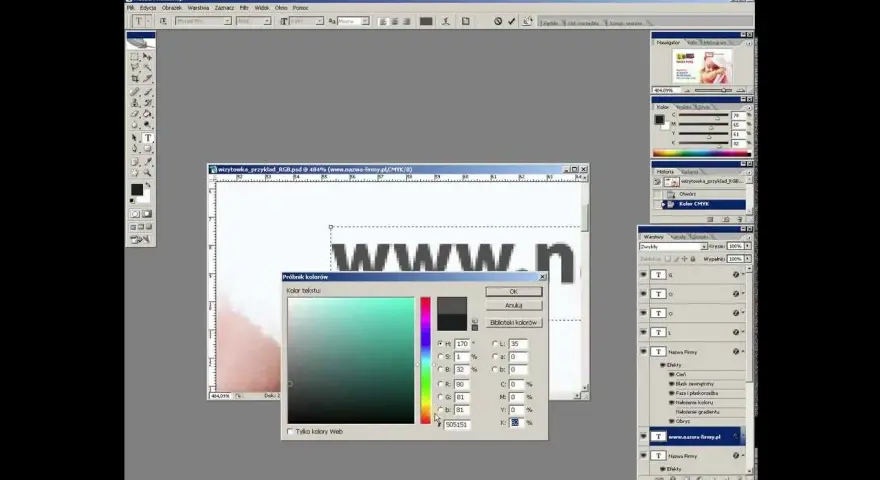
Task: Select the Move tool in toolbox
Action: (x=147, y=57)
